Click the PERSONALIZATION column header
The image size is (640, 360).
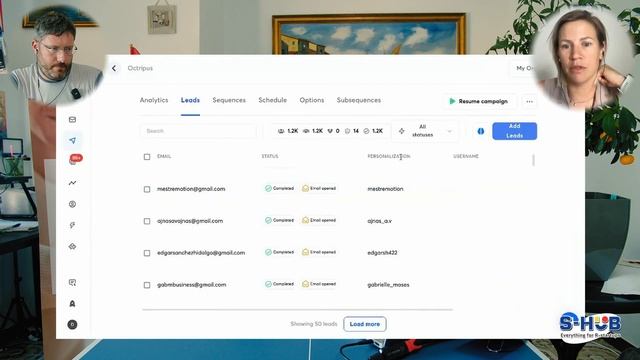coord(389,156)
